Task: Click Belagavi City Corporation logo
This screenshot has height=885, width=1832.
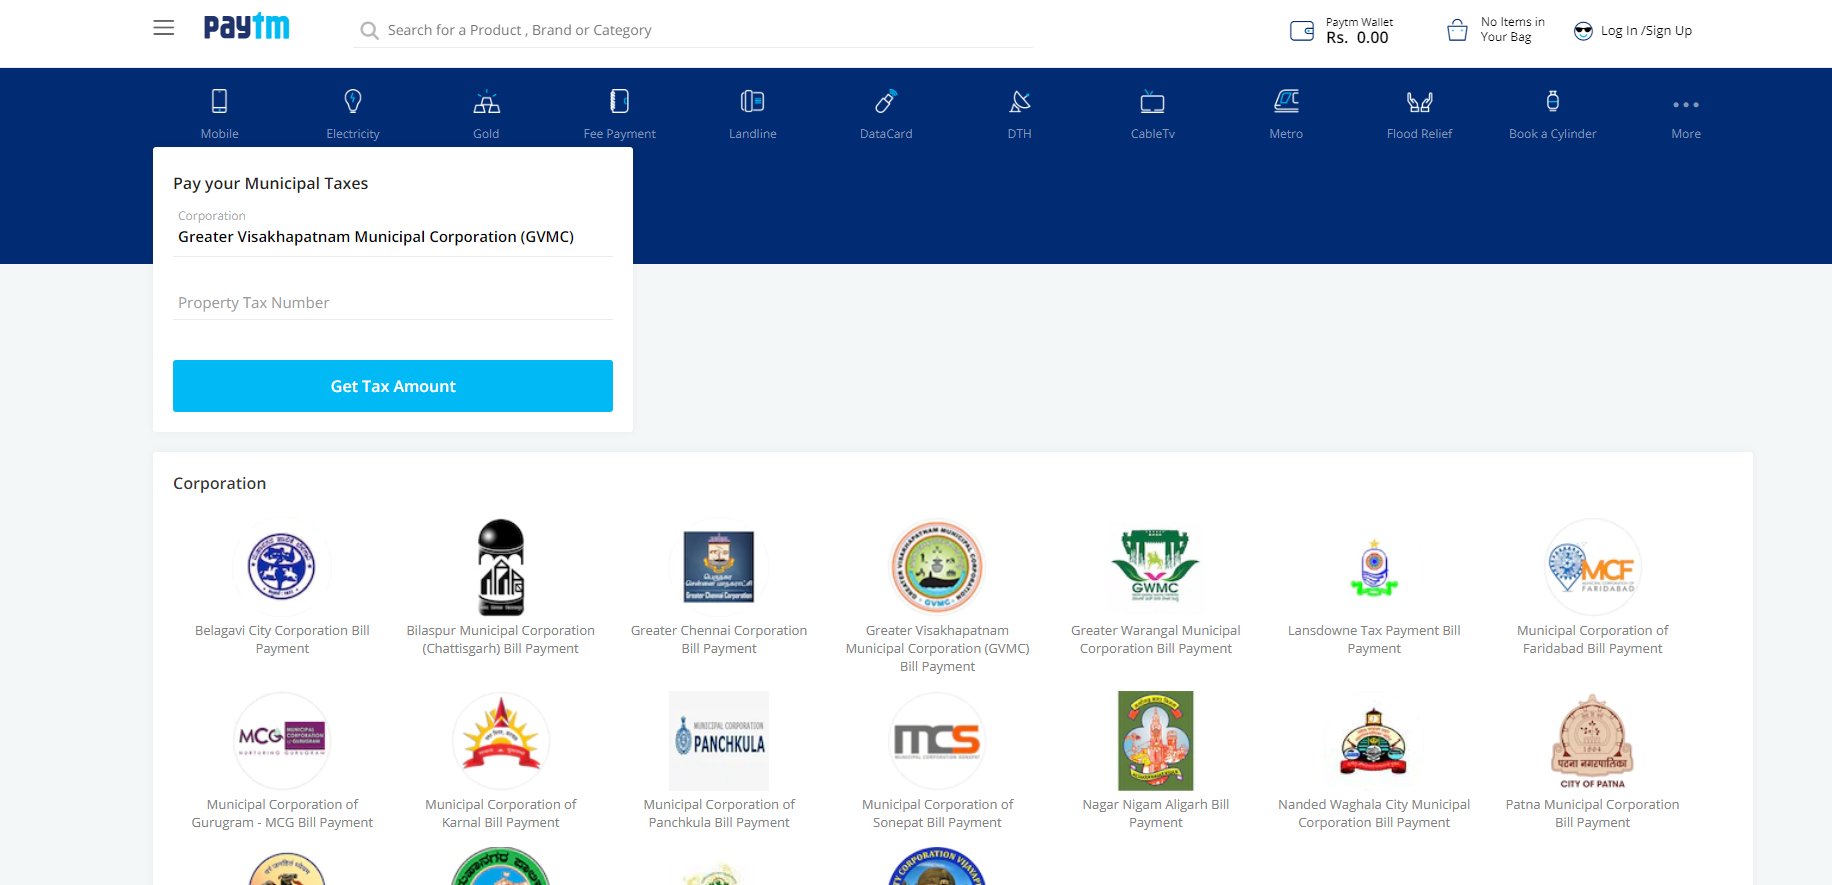Action: click(282, 566)
